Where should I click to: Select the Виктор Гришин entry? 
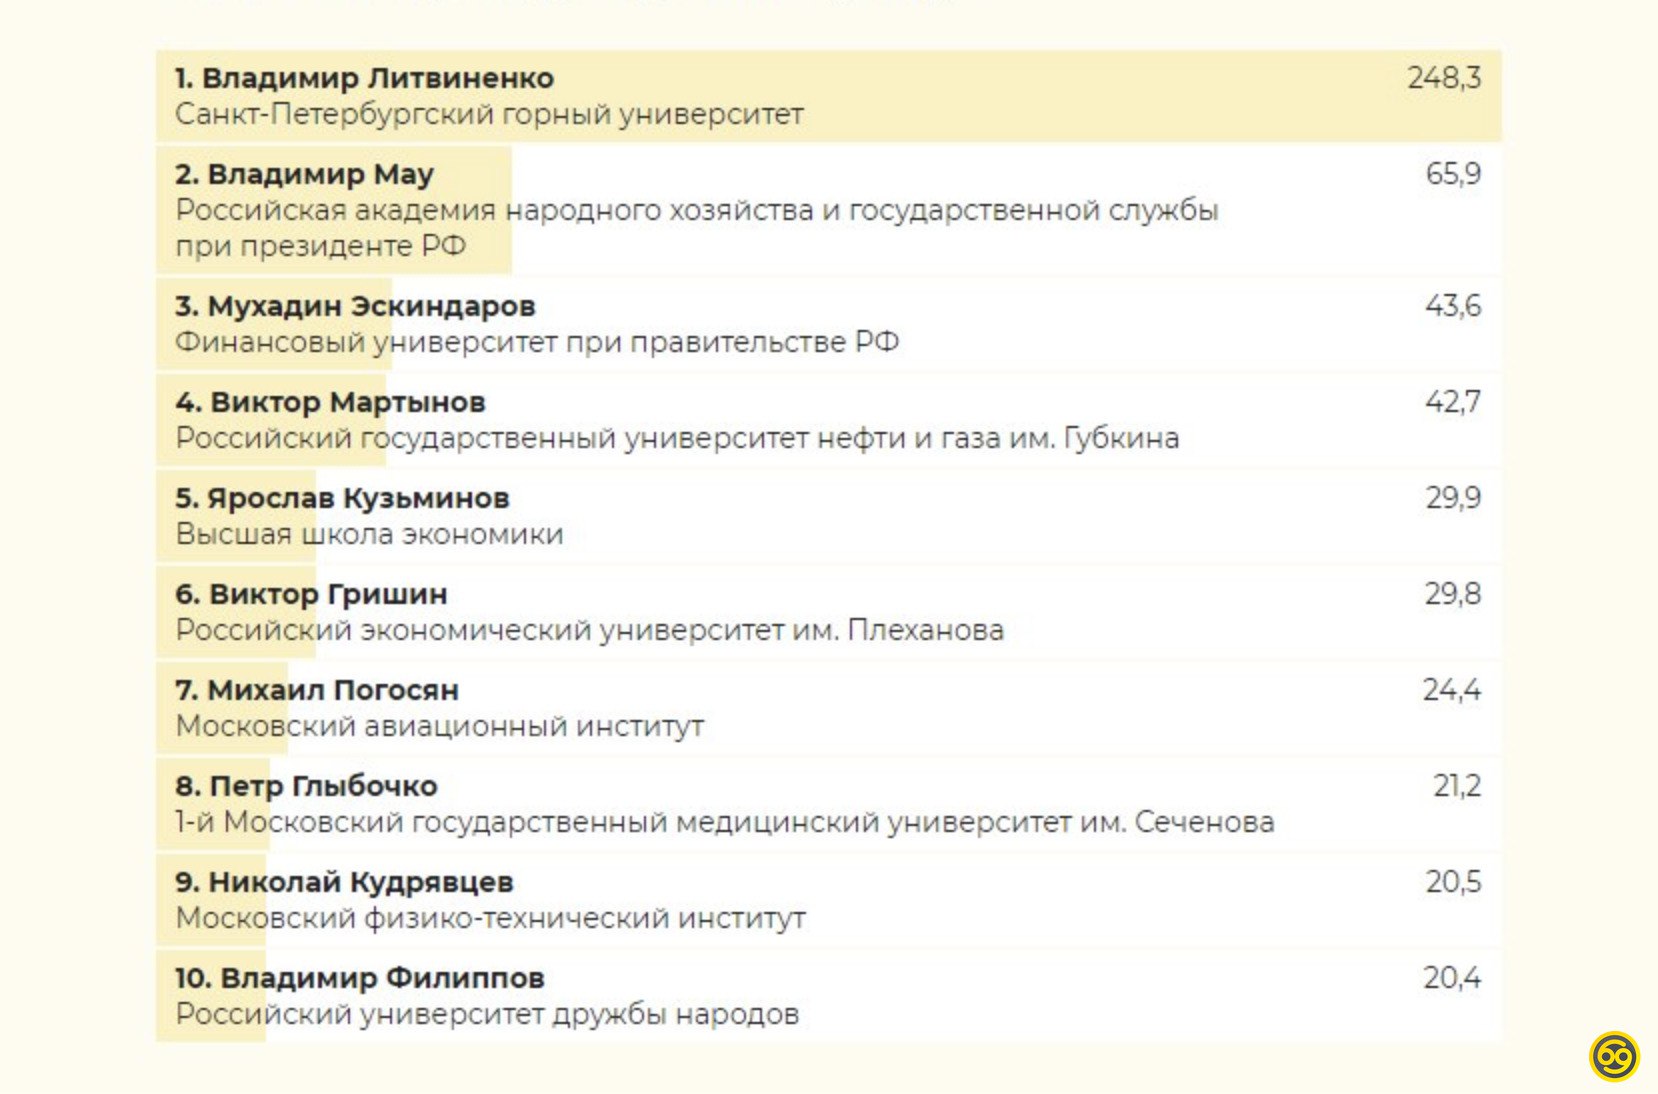pos(311,594)
